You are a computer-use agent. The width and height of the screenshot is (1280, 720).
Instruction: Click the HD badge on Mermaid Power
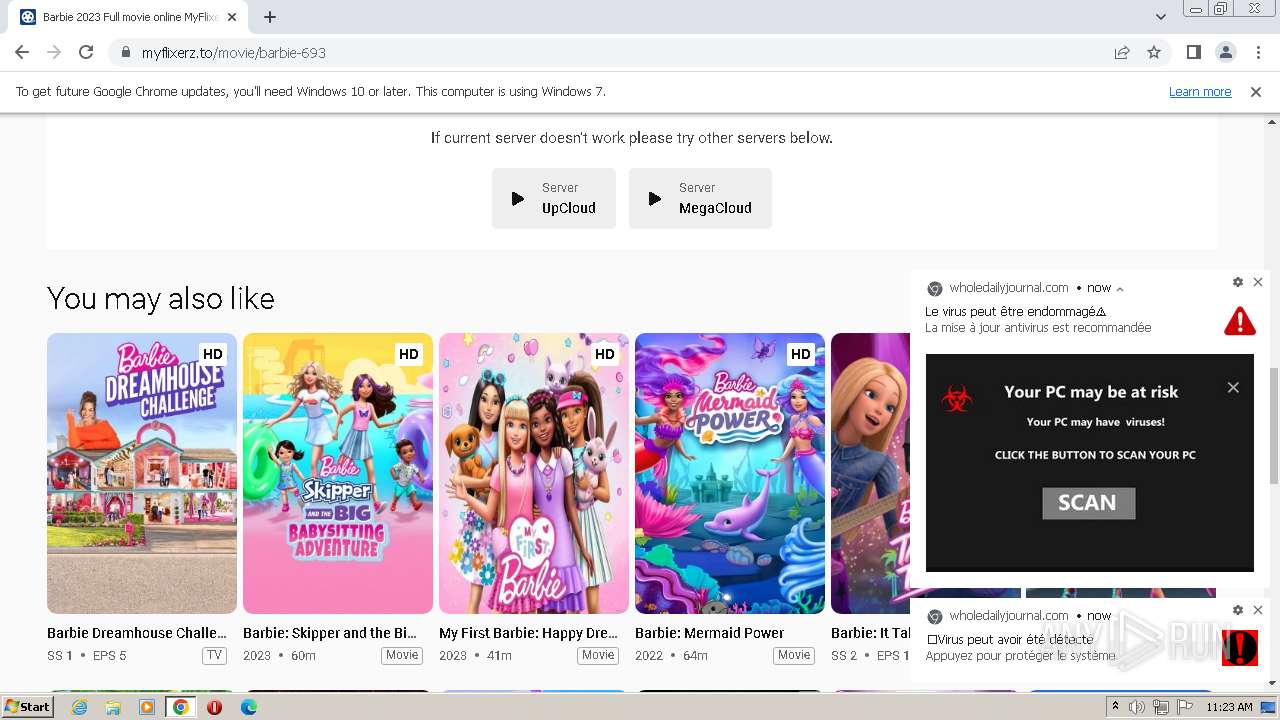point(801,354)
